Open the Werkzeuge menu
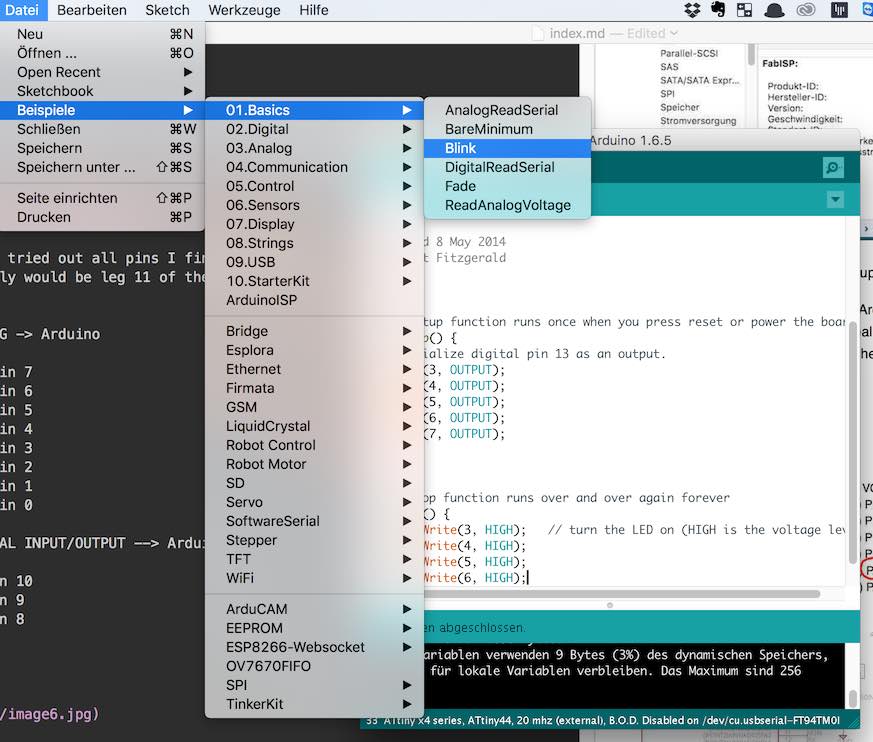 [244, 10]
